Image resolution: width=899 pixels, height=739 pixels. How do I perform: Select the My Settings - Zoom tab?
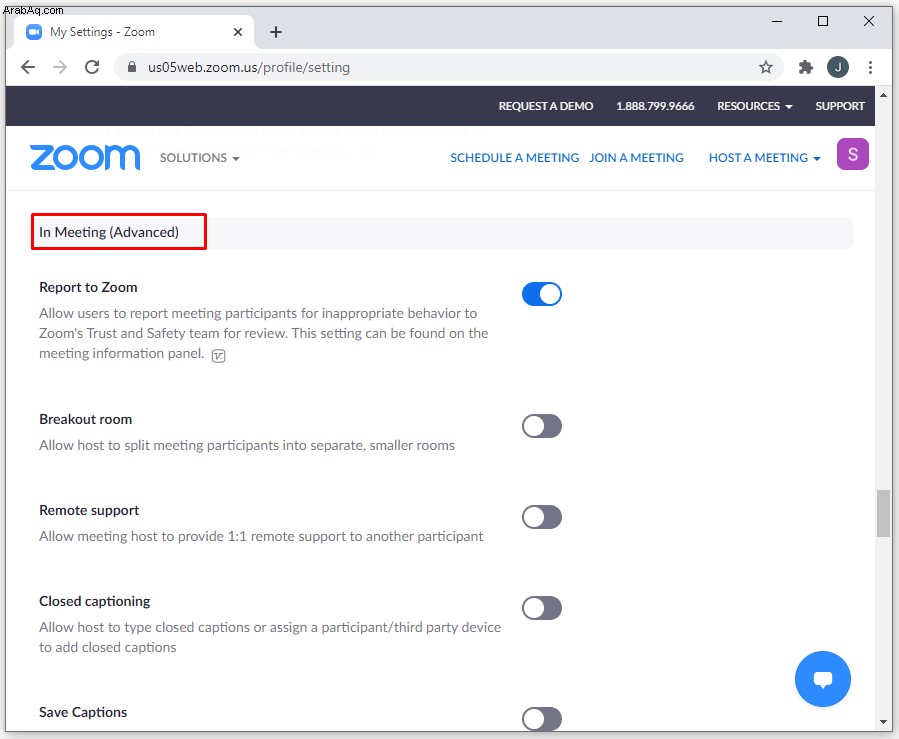tap(134, 32)
